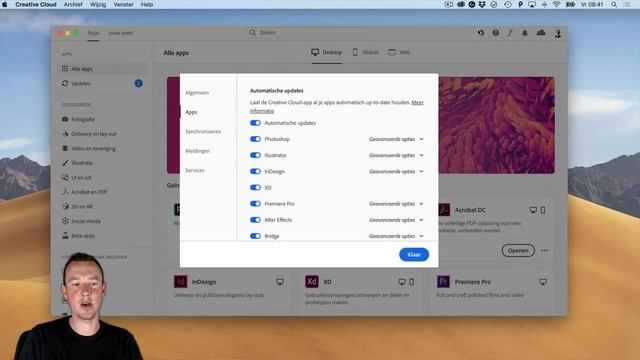Turn off InDesign automatic updates
Viewport: 640px width, 360px height.
coord(255,171)
